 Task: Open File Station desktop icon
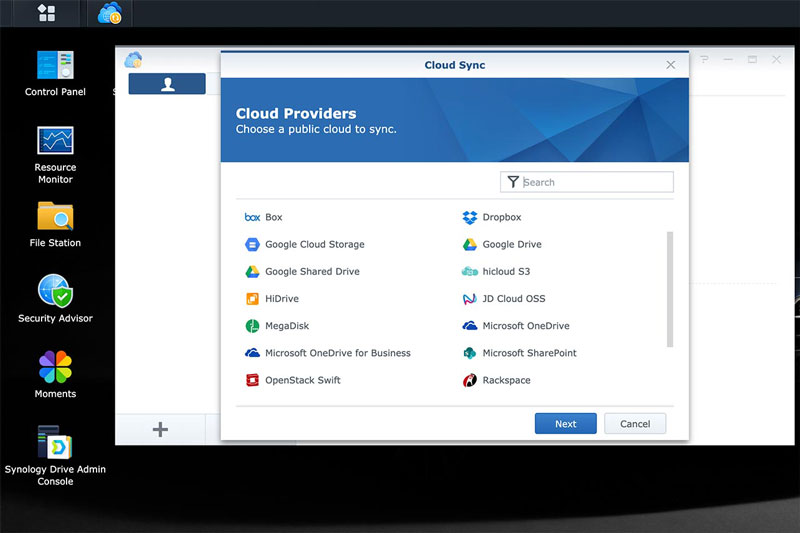55,216
